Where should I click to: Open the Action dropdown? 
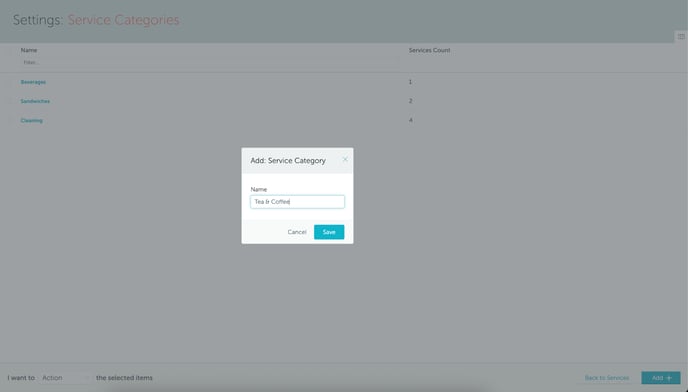coord(64,378)
